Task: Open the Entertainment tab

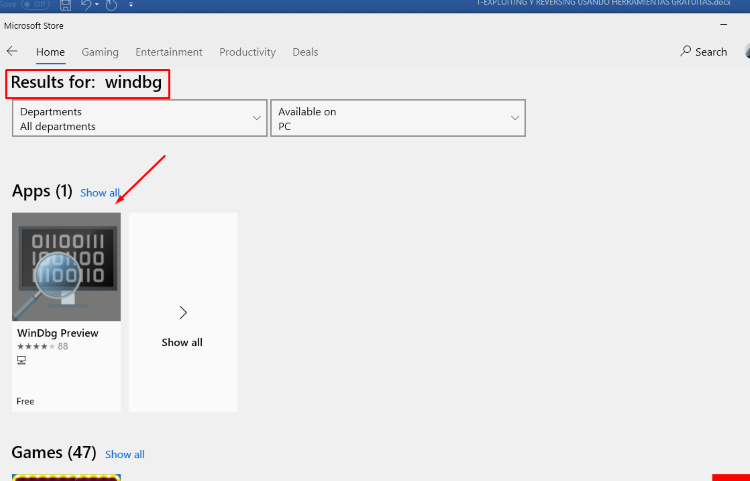Action: coord(169,52)
